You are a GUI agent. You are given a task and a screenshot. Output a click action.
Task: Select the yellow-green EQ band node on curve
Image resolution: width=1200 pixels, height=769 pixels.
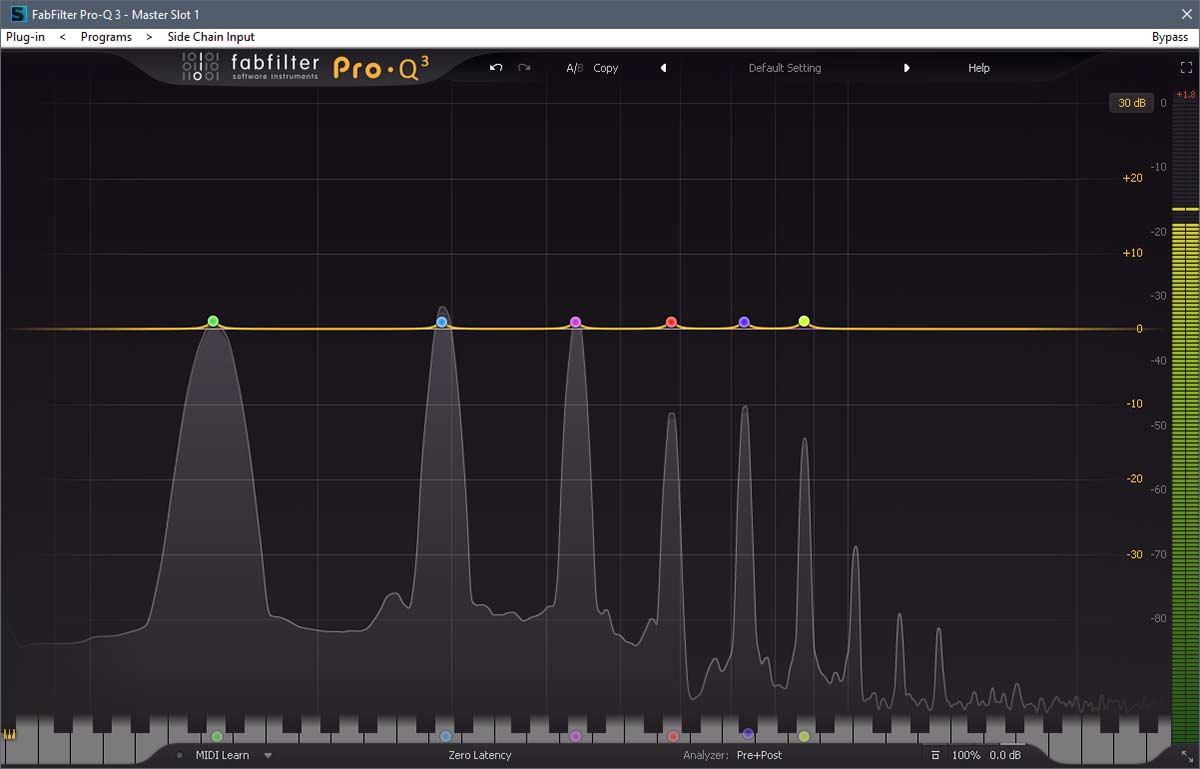(804, 321)
